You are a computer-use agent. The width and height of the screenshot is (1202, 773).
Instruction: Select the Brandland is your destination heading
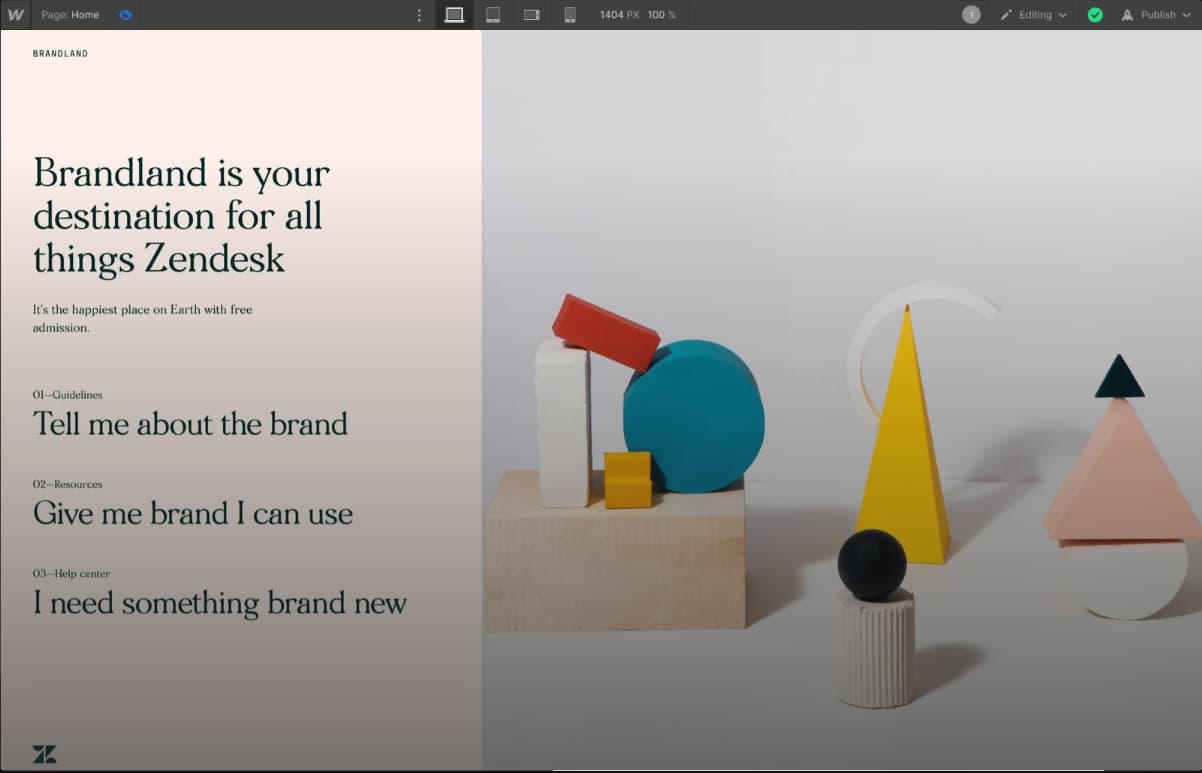(x=182, y=216)
